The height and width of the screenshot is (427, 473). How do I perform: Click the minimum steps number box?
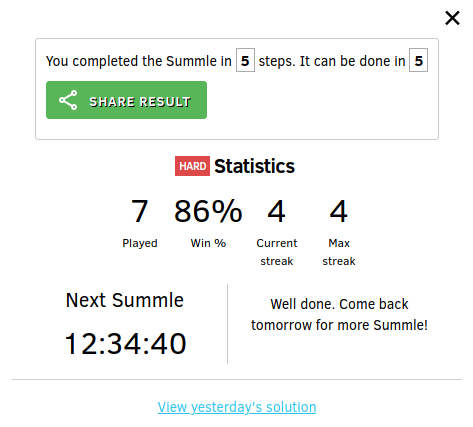tap(419, 60)
